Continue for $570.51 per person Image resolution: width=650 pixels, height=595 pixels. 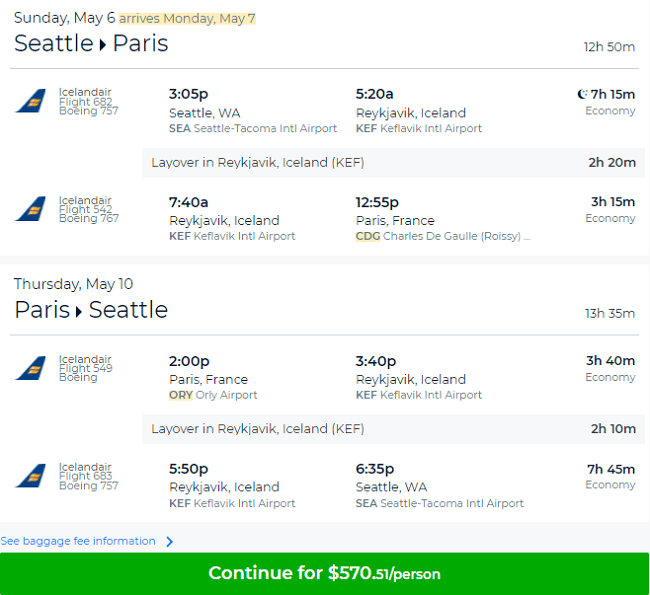[x=325, y=573]
